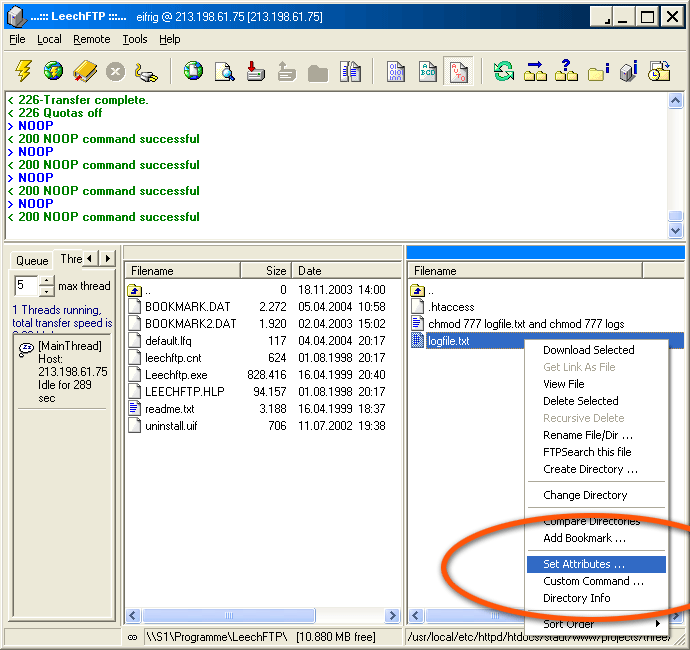690x650 pixels.
Task: Choose Add Bookmark in context menu
Action: tap(596, 538)
